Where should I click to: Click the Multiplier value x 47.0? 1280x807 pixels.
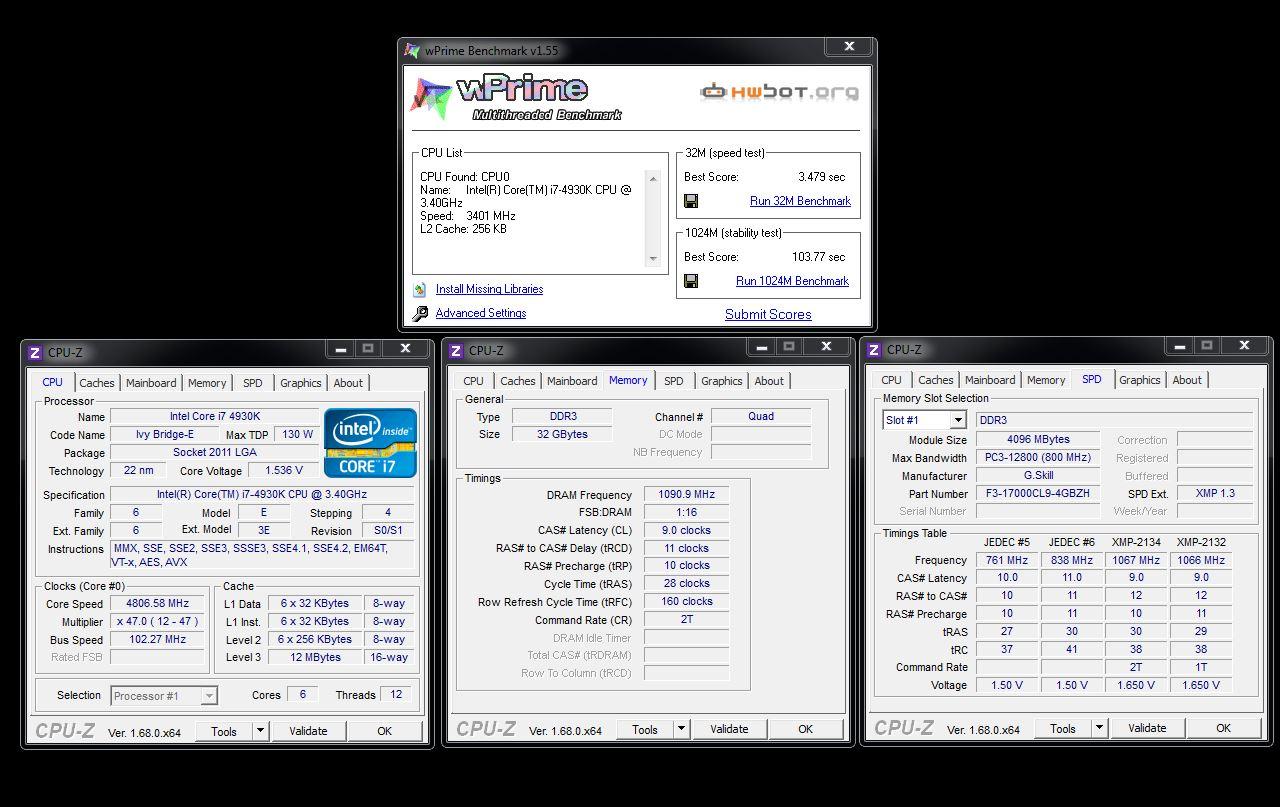(158, 622)
